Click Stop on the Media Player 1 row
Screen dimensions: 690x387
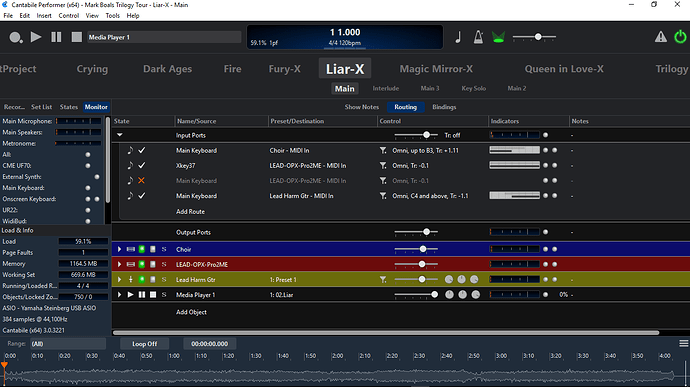(153, 295)
